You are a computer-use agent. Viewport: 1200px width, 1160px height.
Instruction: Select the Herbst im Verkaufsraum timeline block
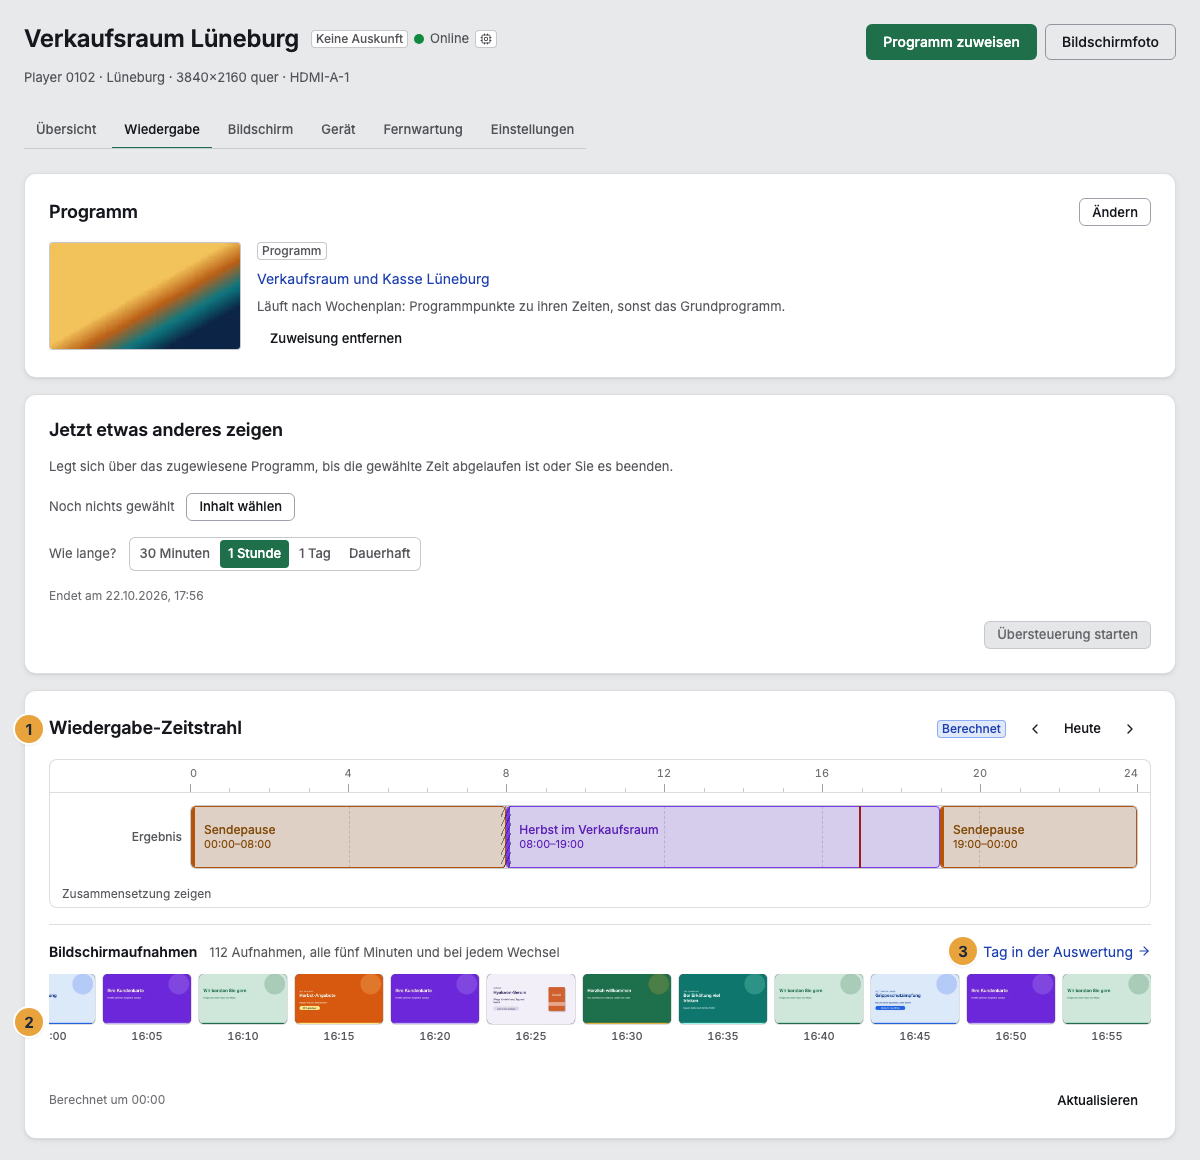(x=723, y=837)
